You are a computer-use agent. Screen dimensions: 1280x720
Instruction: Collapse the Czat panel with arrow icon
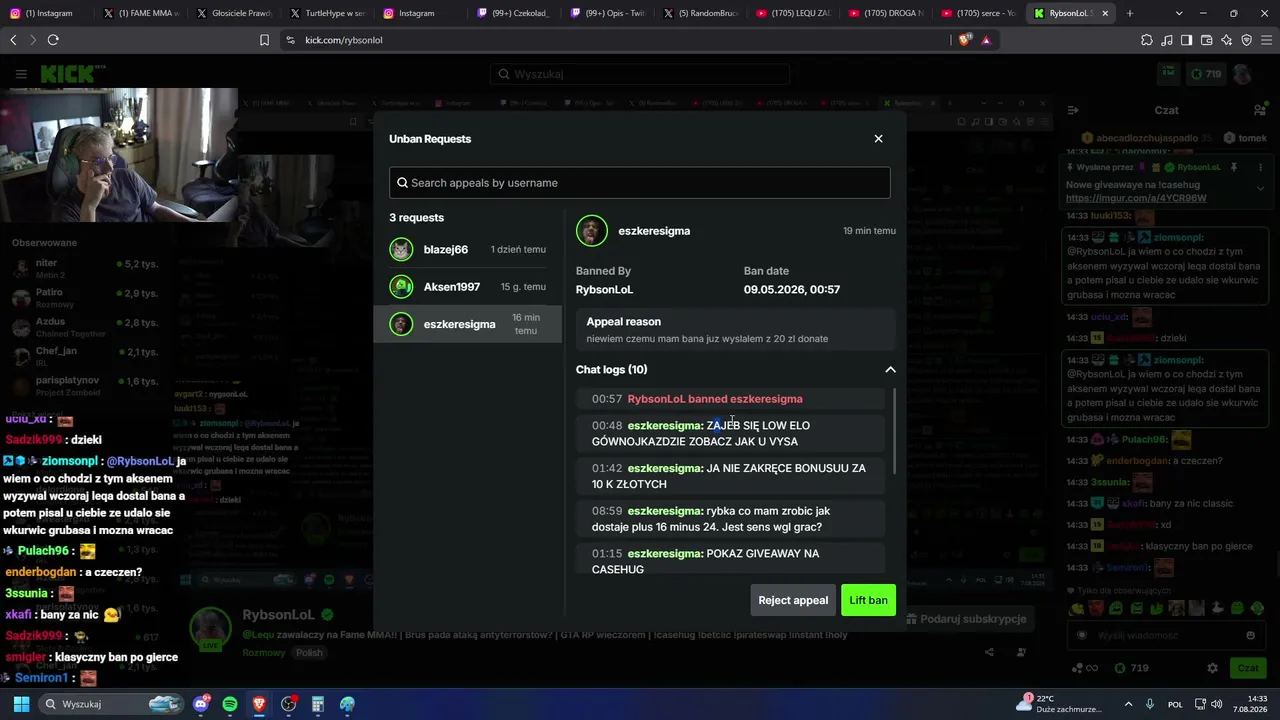point(1071,110)
